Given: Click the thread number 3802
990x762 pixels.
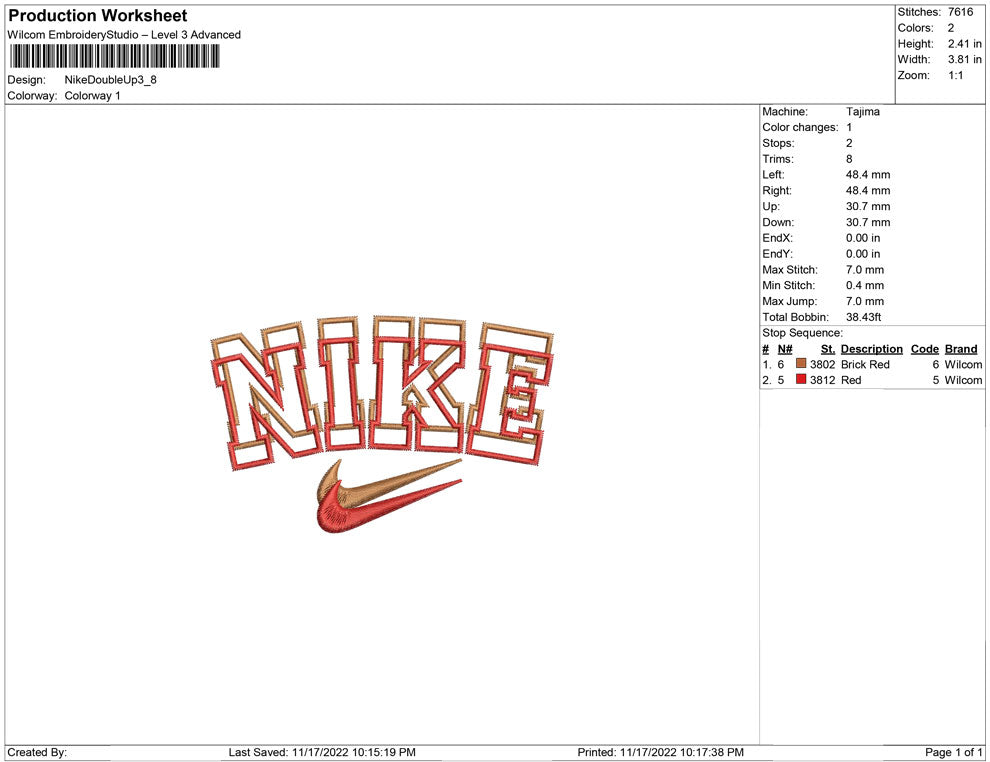Looking at the screenshot, I should click(x=823, y=364).
